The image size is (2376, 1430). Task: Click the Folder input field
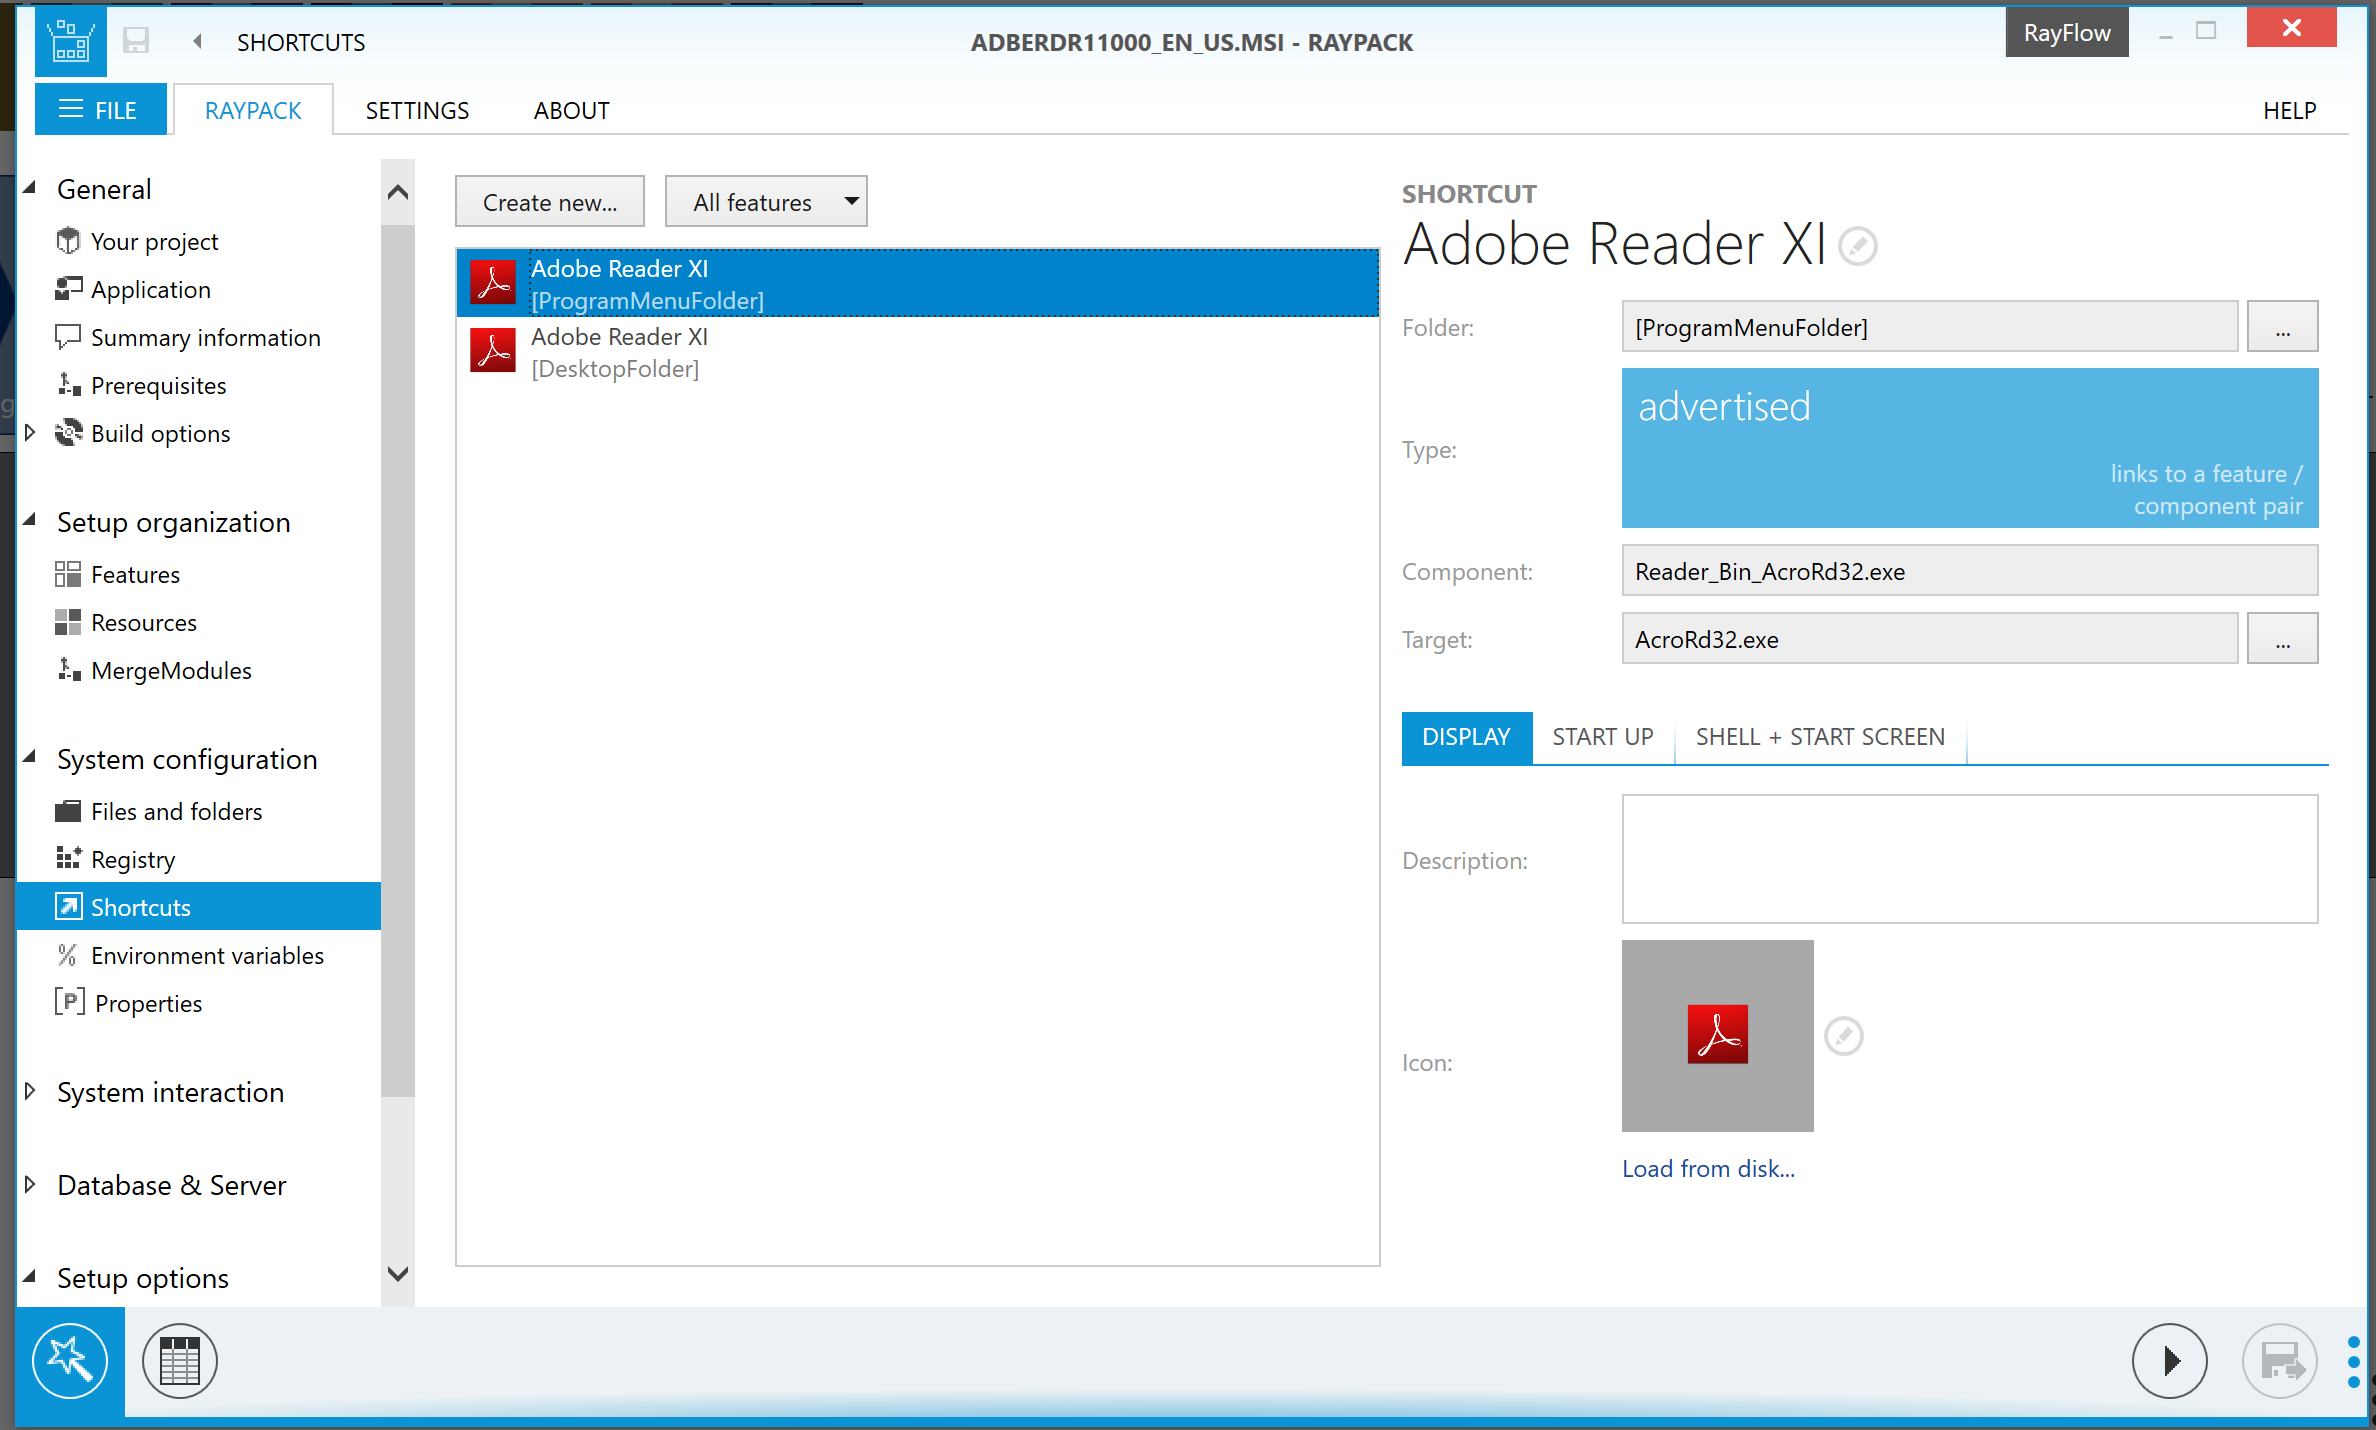(1929, 327)
